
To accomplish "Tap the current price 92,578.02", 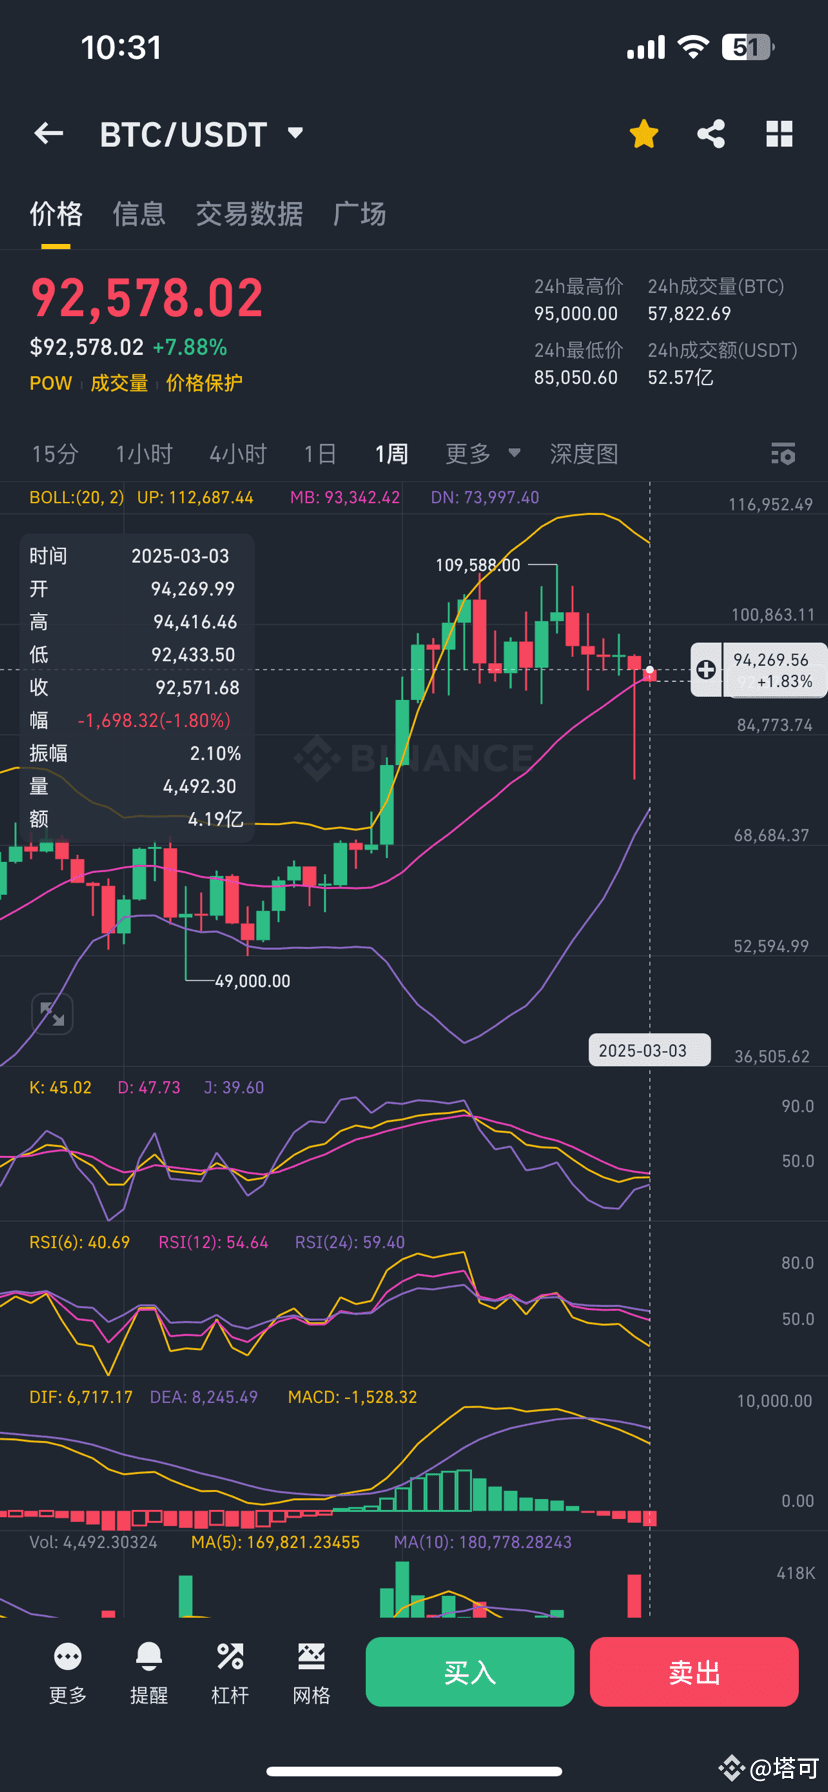I will pos(147,298).
